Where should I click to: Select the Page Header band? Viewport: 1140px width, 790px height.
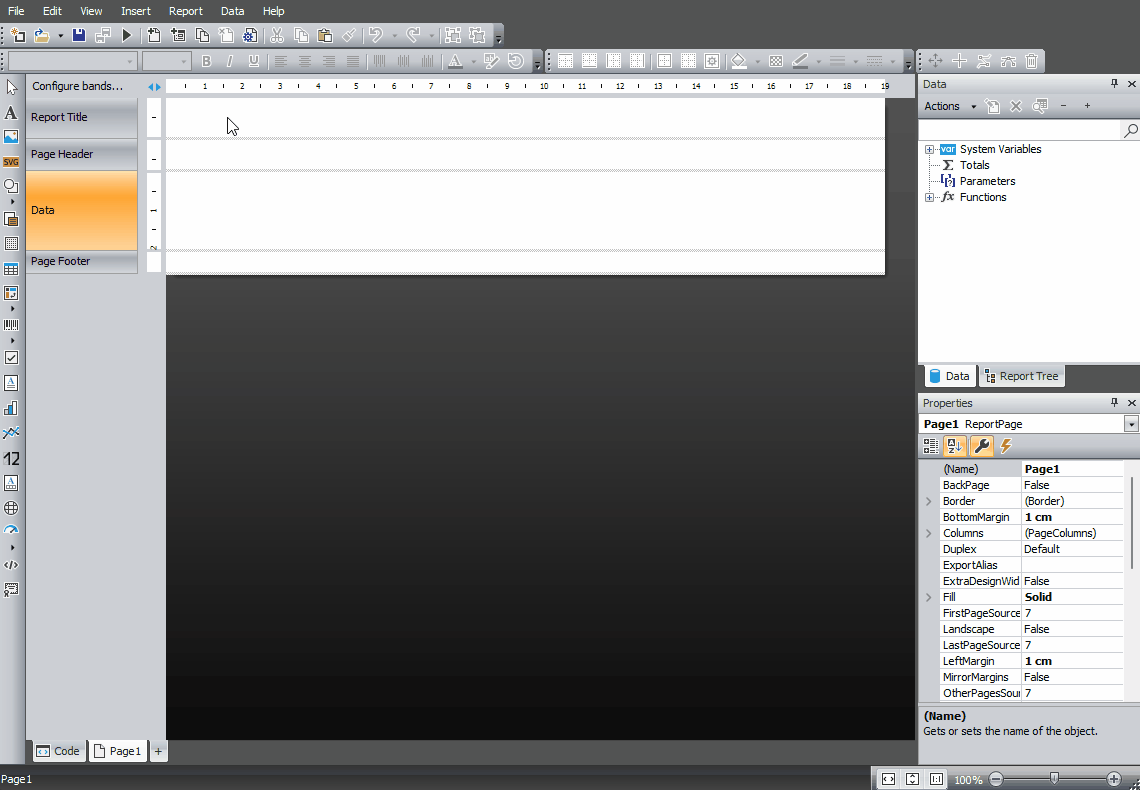(x=81, y=154)
